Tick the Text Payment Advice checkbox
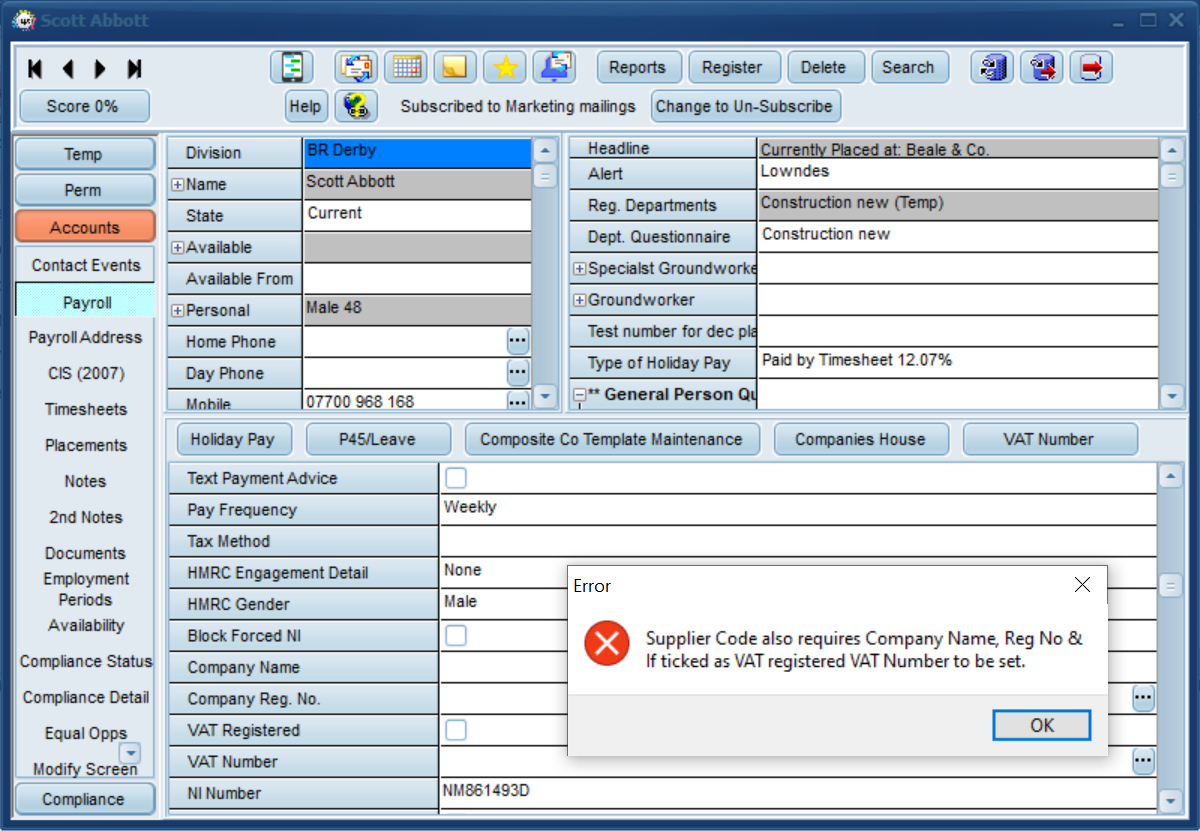The image size is (1200, 831). (x=455, y=478)
